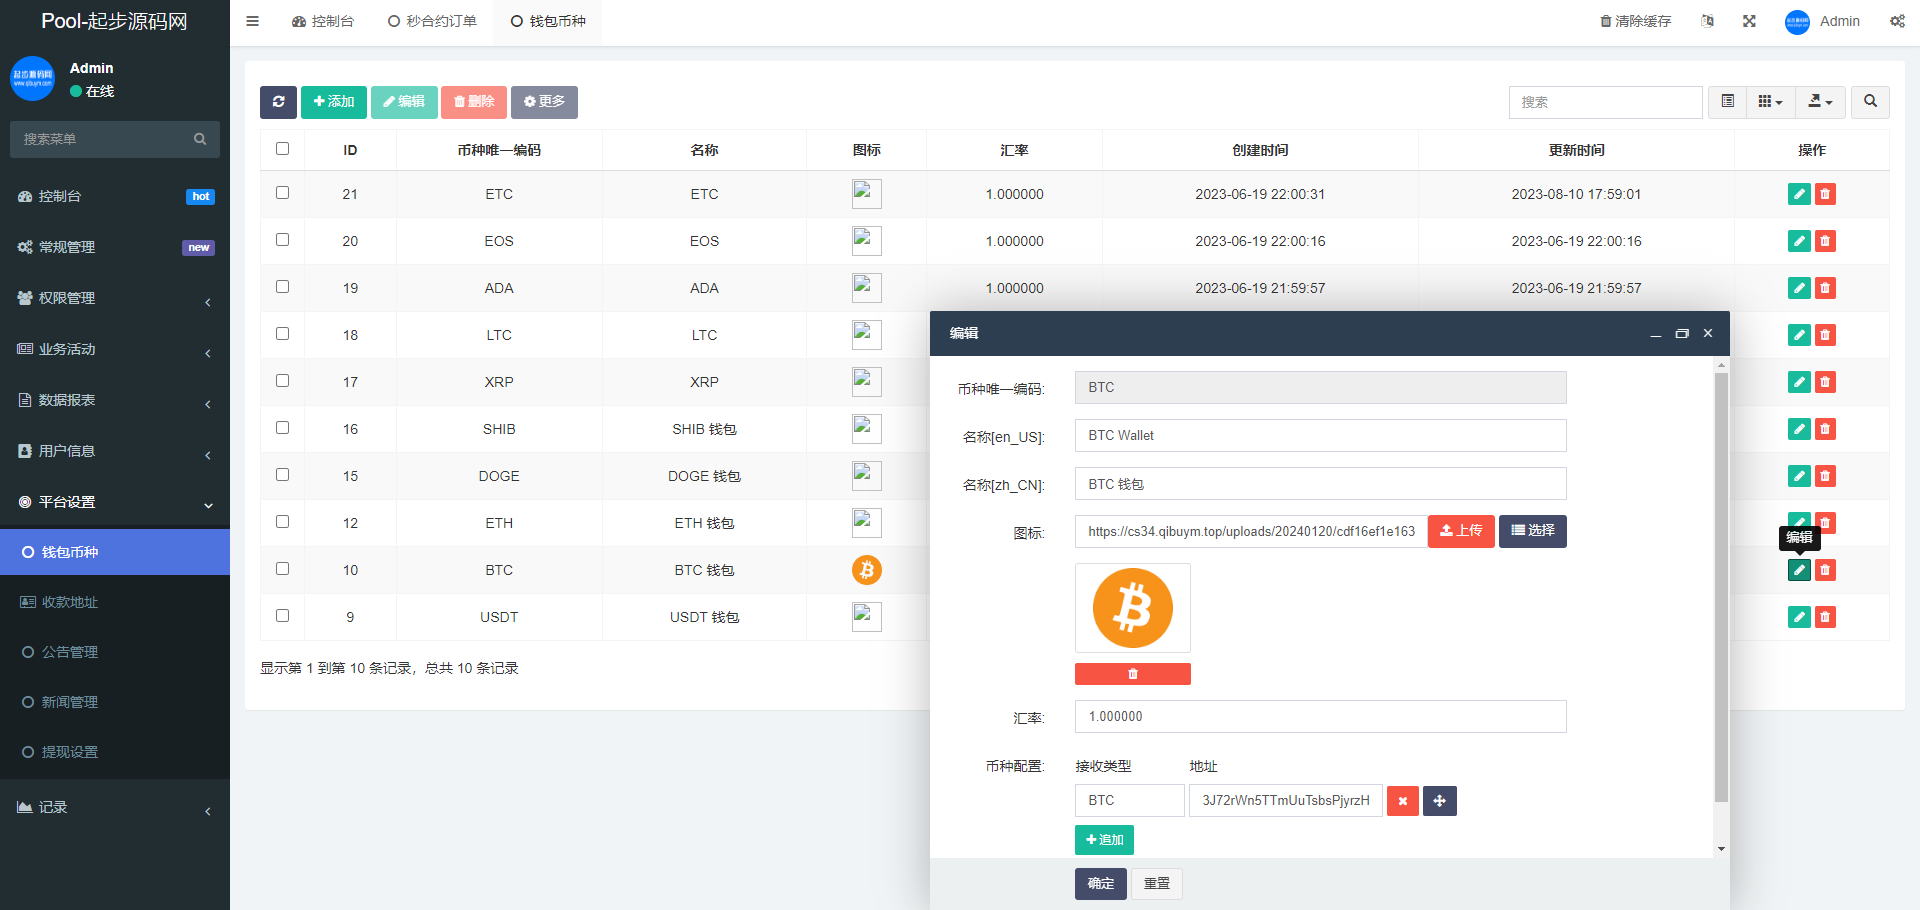
Task: Check the LTC row checkbox
Action: [282, 334]
